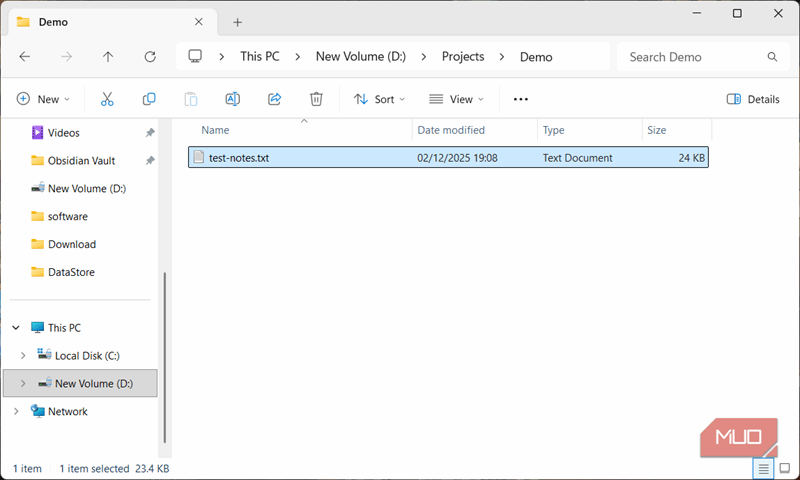The width and height of the screenshot is (800, 480).
Task: Click the Rename icon in toolbar
Action: point(232,99)
